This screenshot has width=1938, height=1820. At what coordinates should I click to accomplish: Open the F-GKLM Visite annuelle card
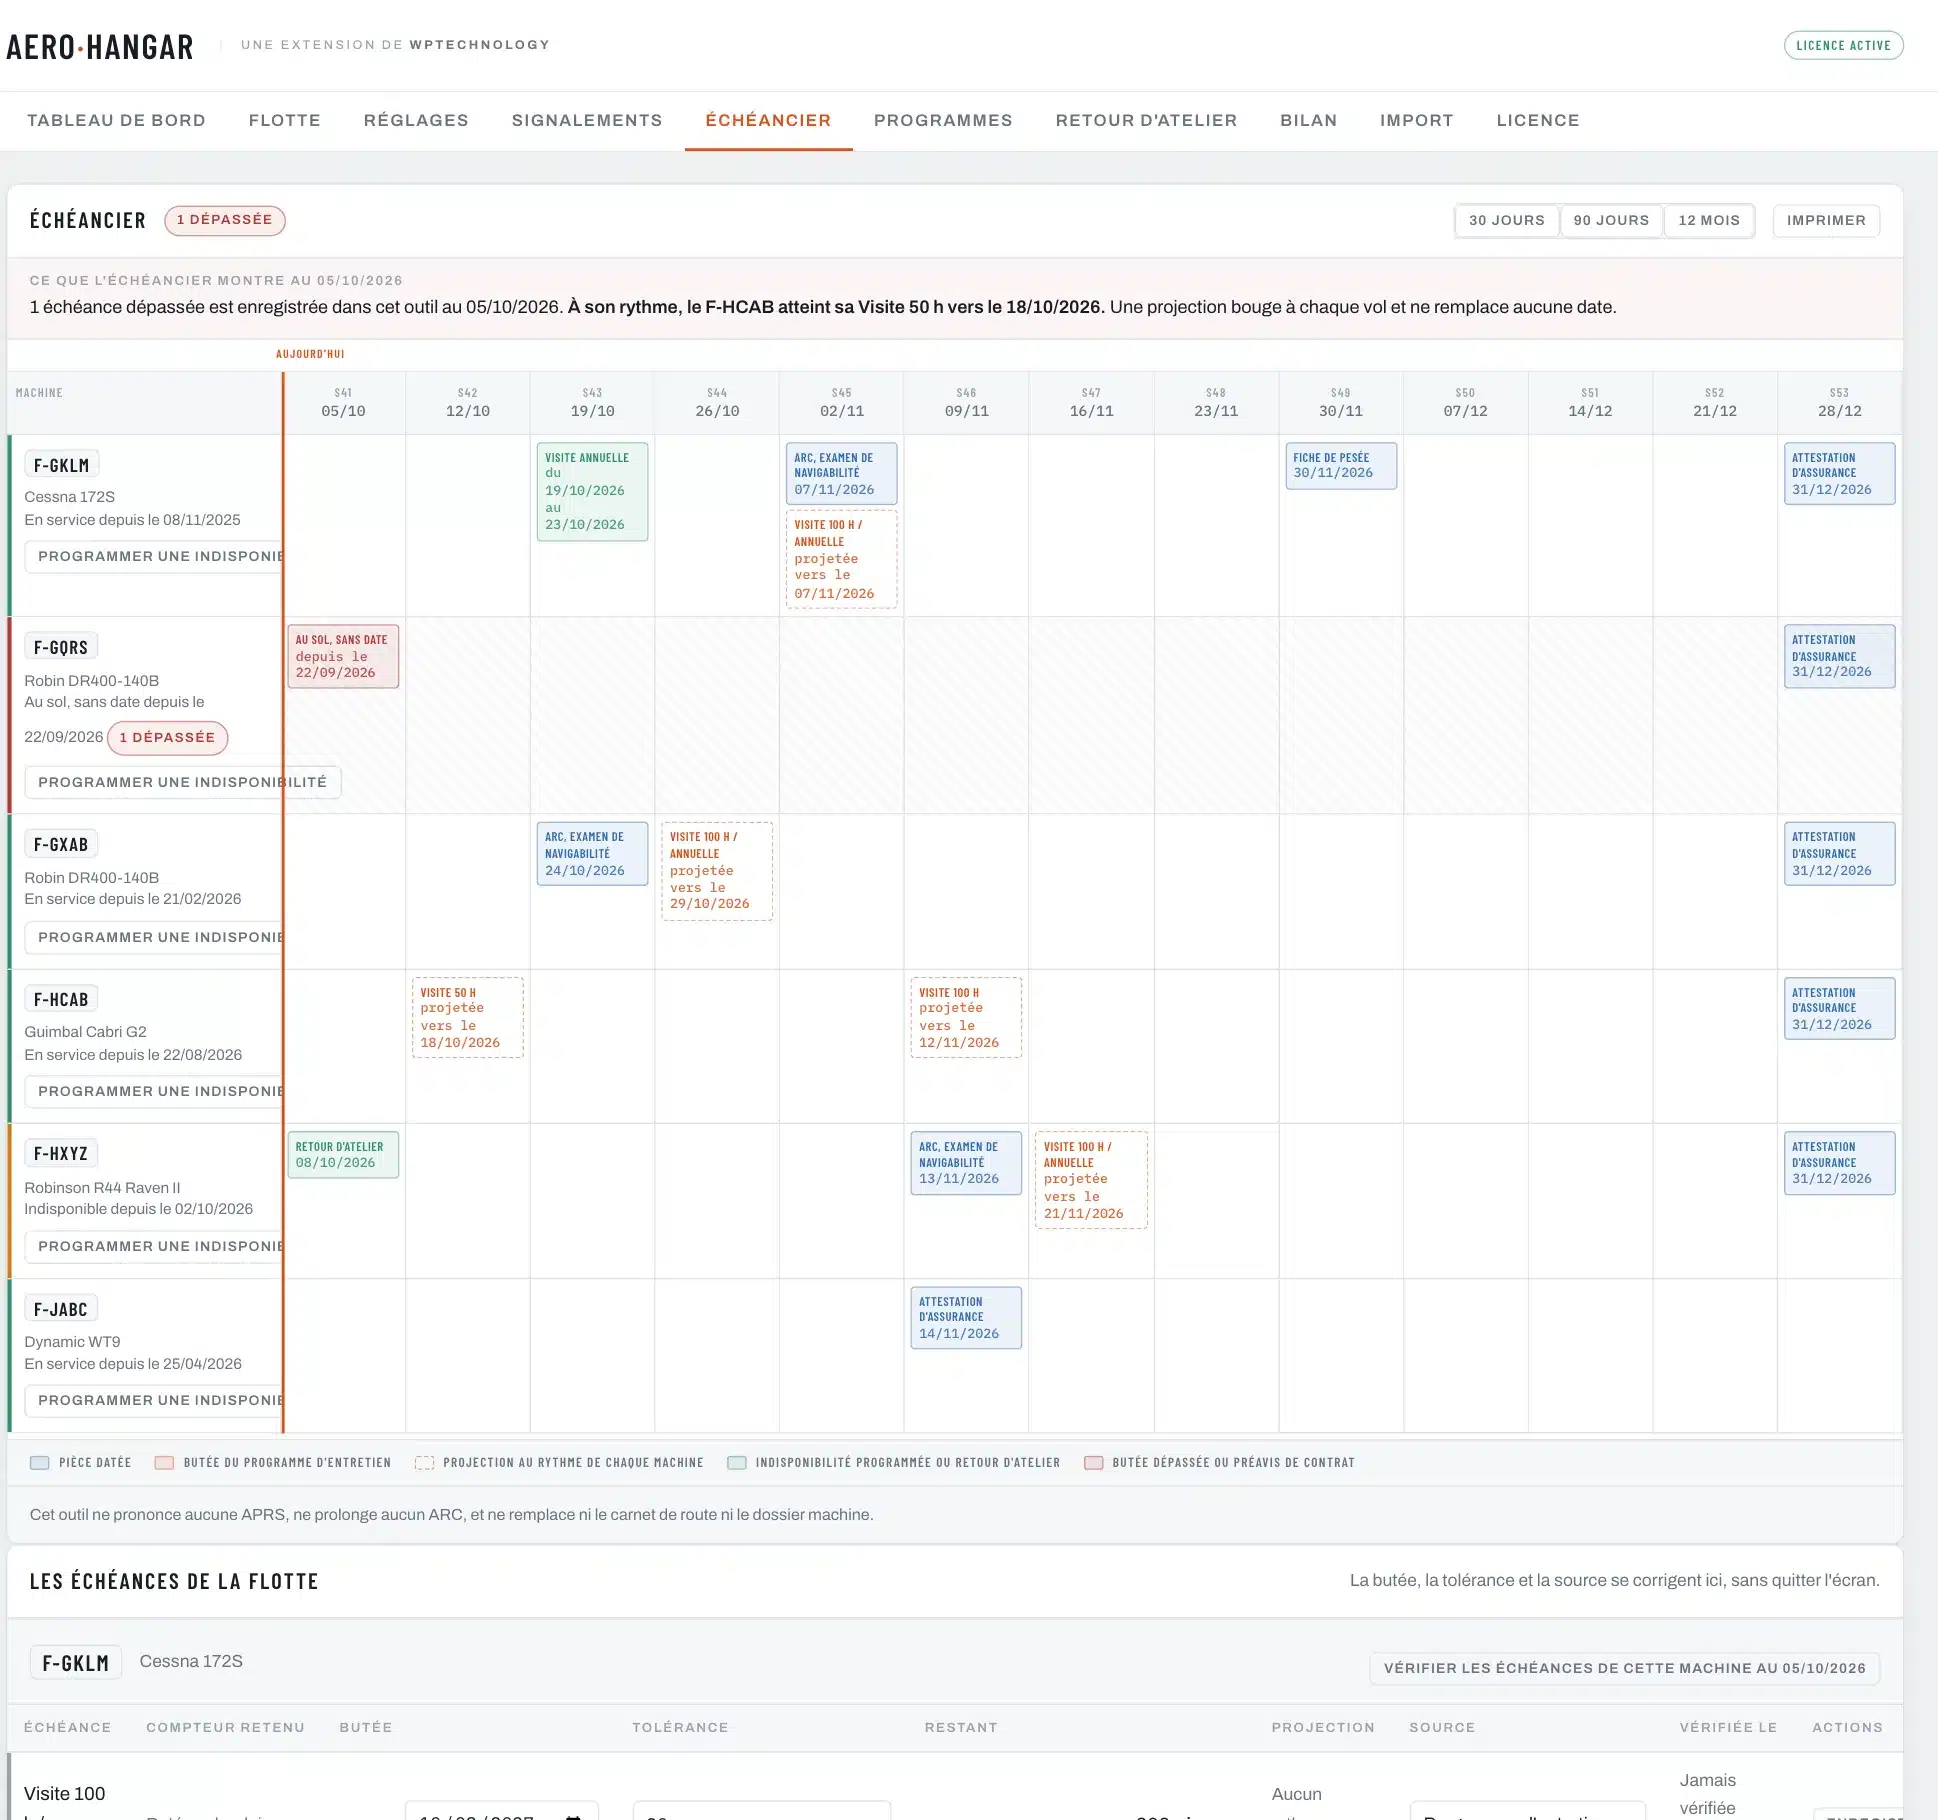(x=592, y=491)
